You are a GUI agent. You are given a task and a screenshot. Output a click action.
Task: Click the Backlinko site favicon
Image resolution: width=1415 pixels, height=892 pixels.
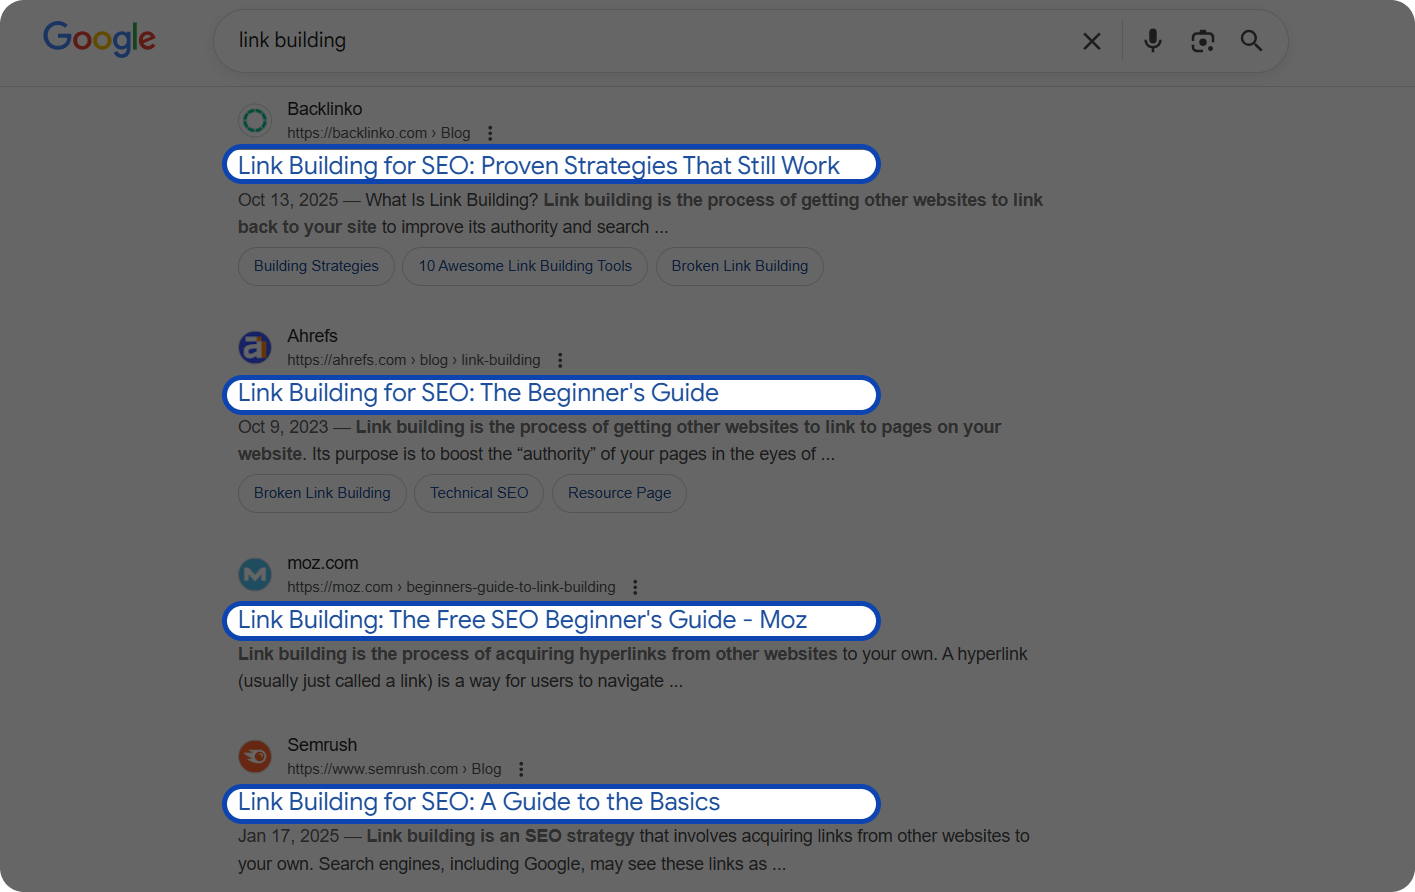pyautogui.click(x=255, y=120)
